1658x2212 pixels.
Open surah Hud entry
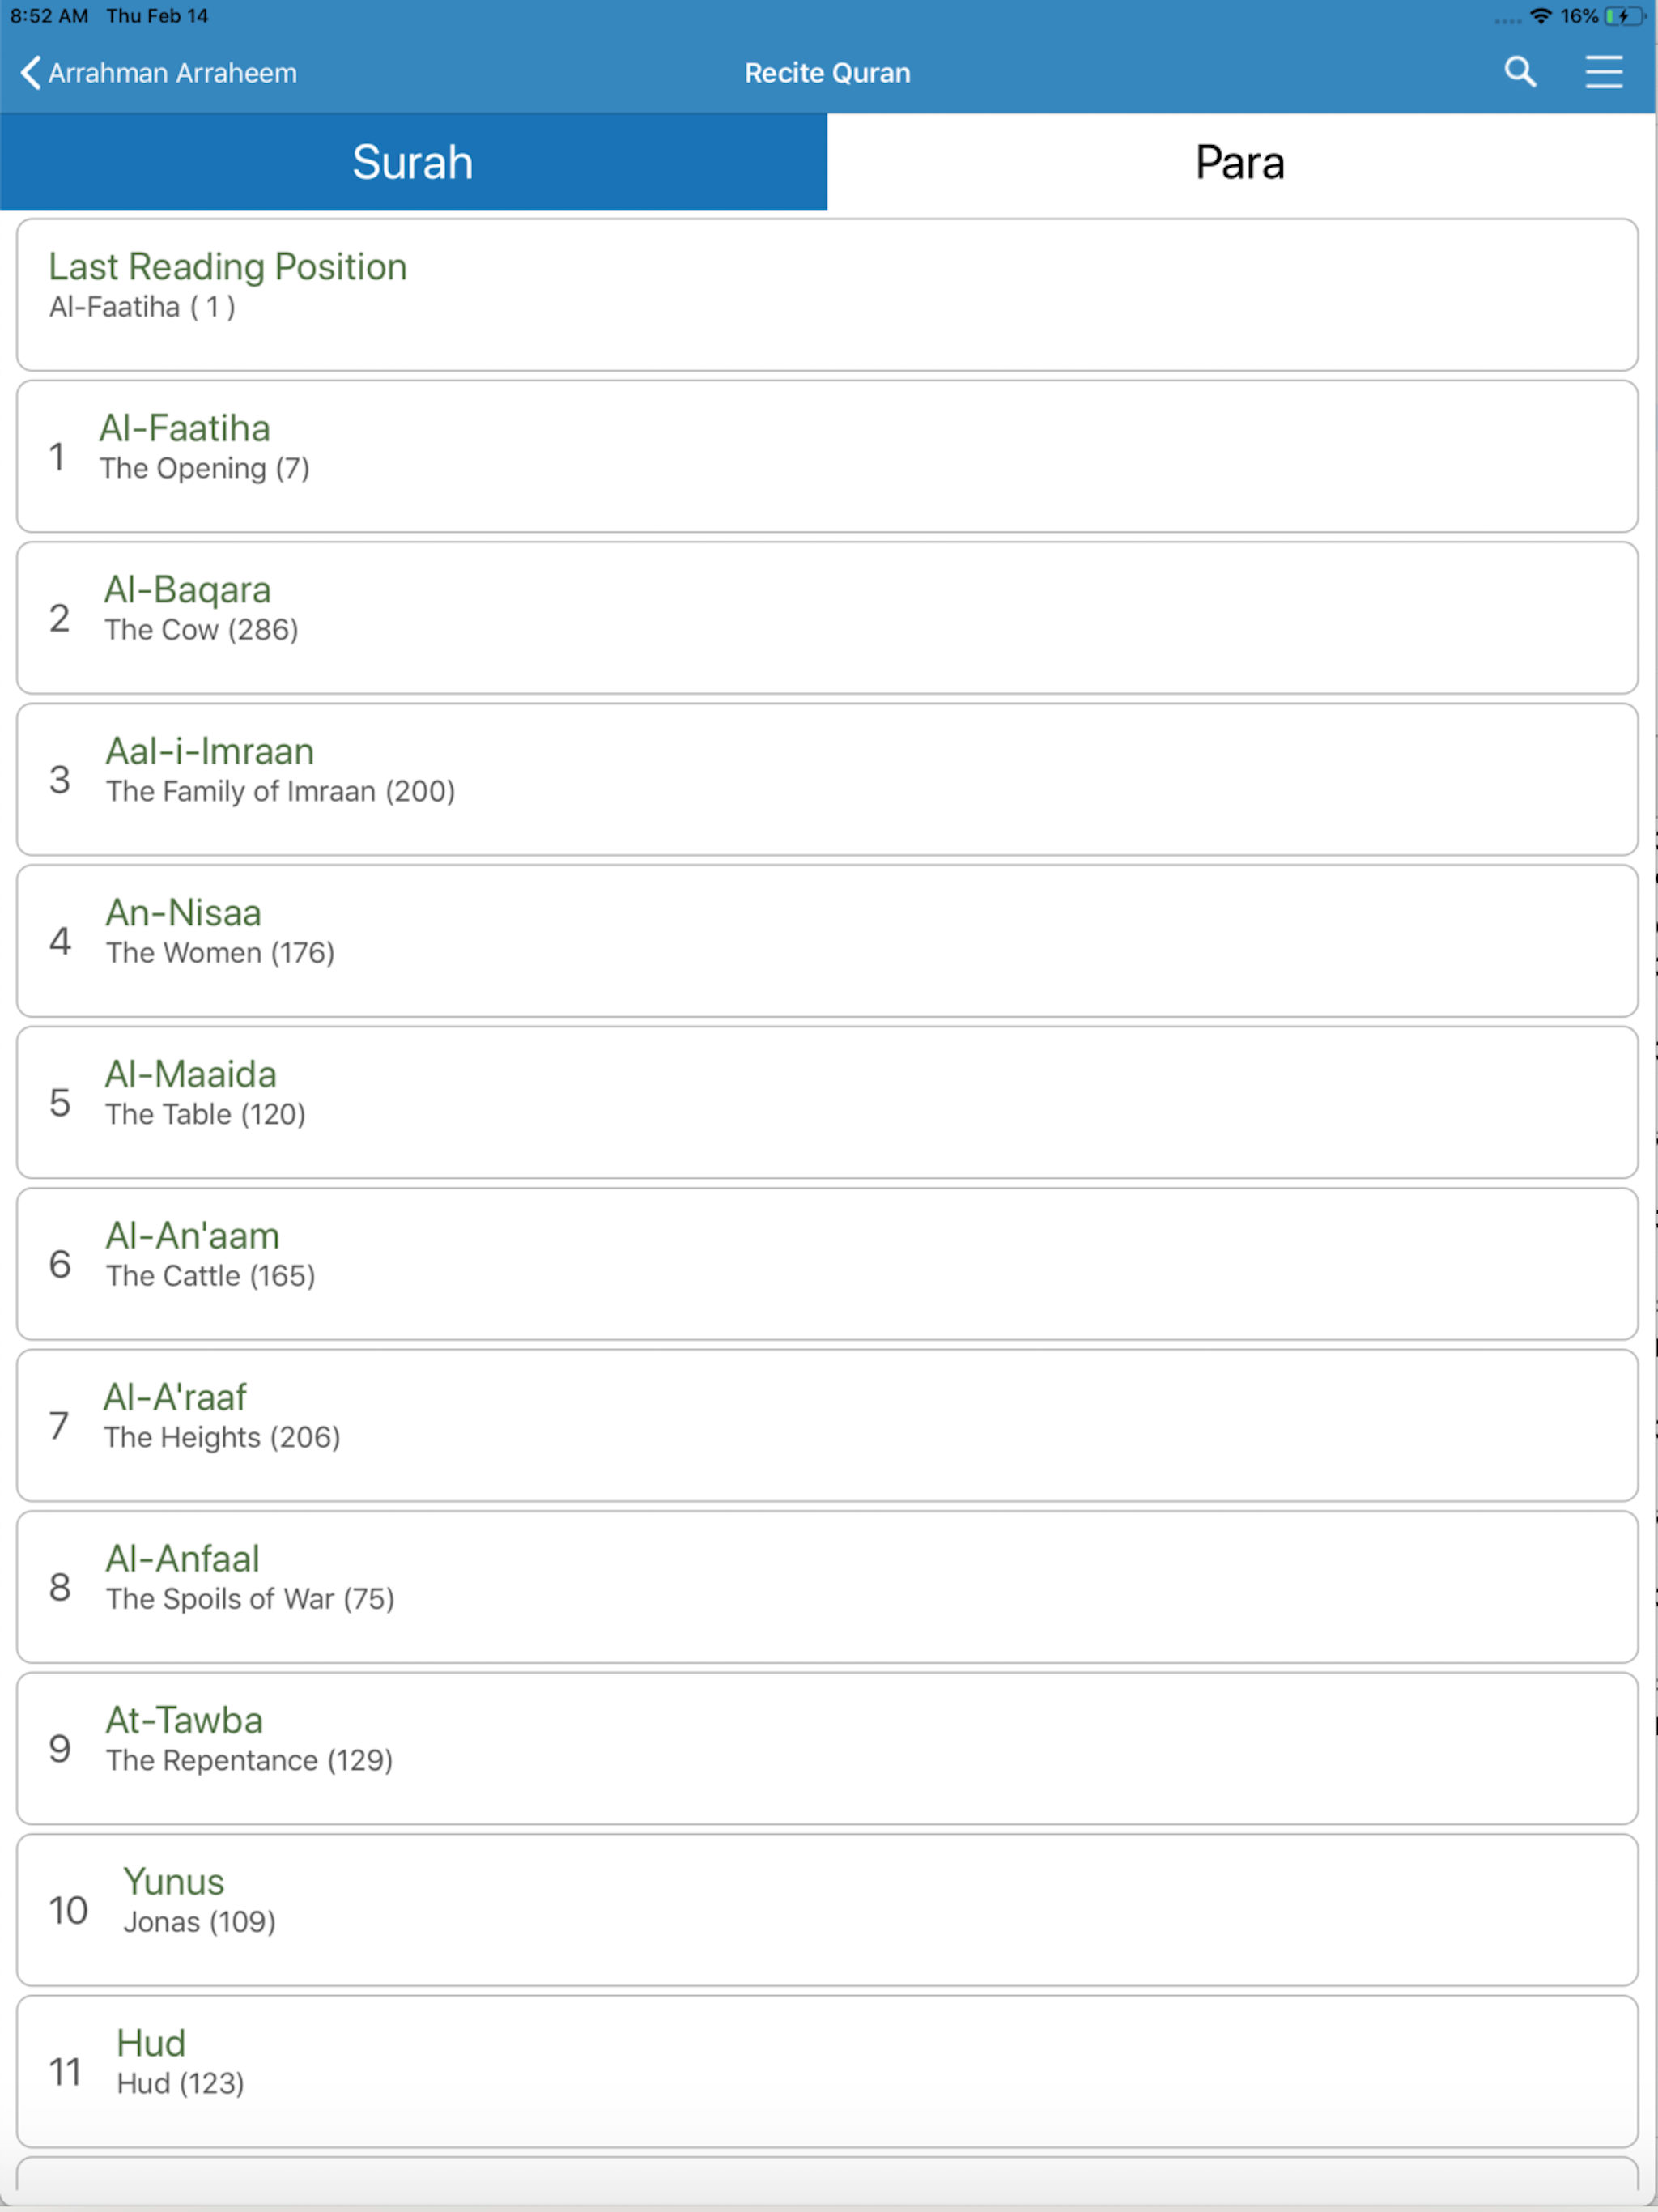pyautogui.click(x=827, y=2071)
